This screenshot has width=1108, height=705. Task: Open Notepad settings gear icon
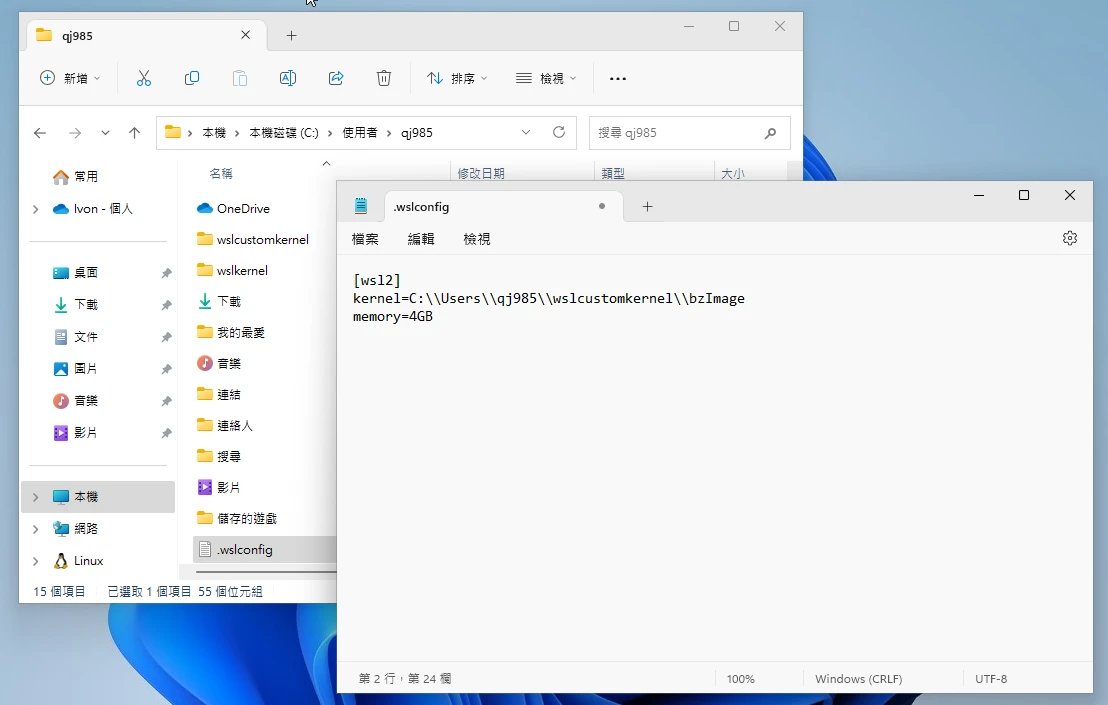point(1070,238)
